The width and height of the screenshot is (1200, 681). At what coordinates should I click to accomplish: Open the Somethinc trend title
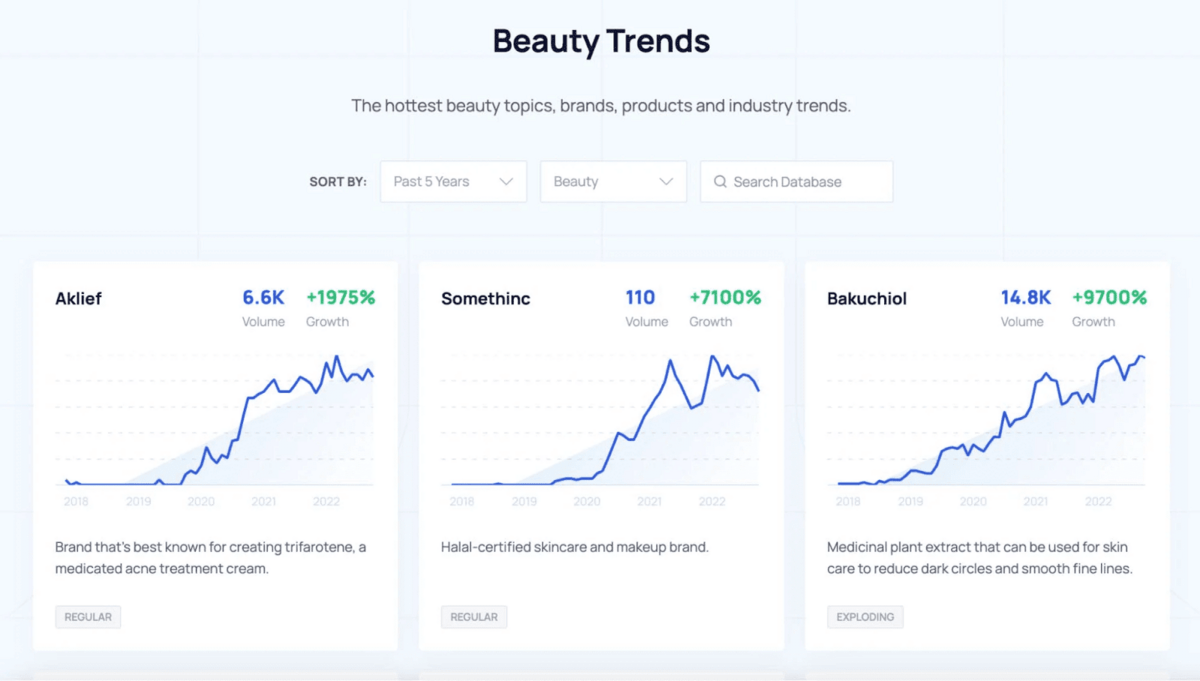pos(485,298)
